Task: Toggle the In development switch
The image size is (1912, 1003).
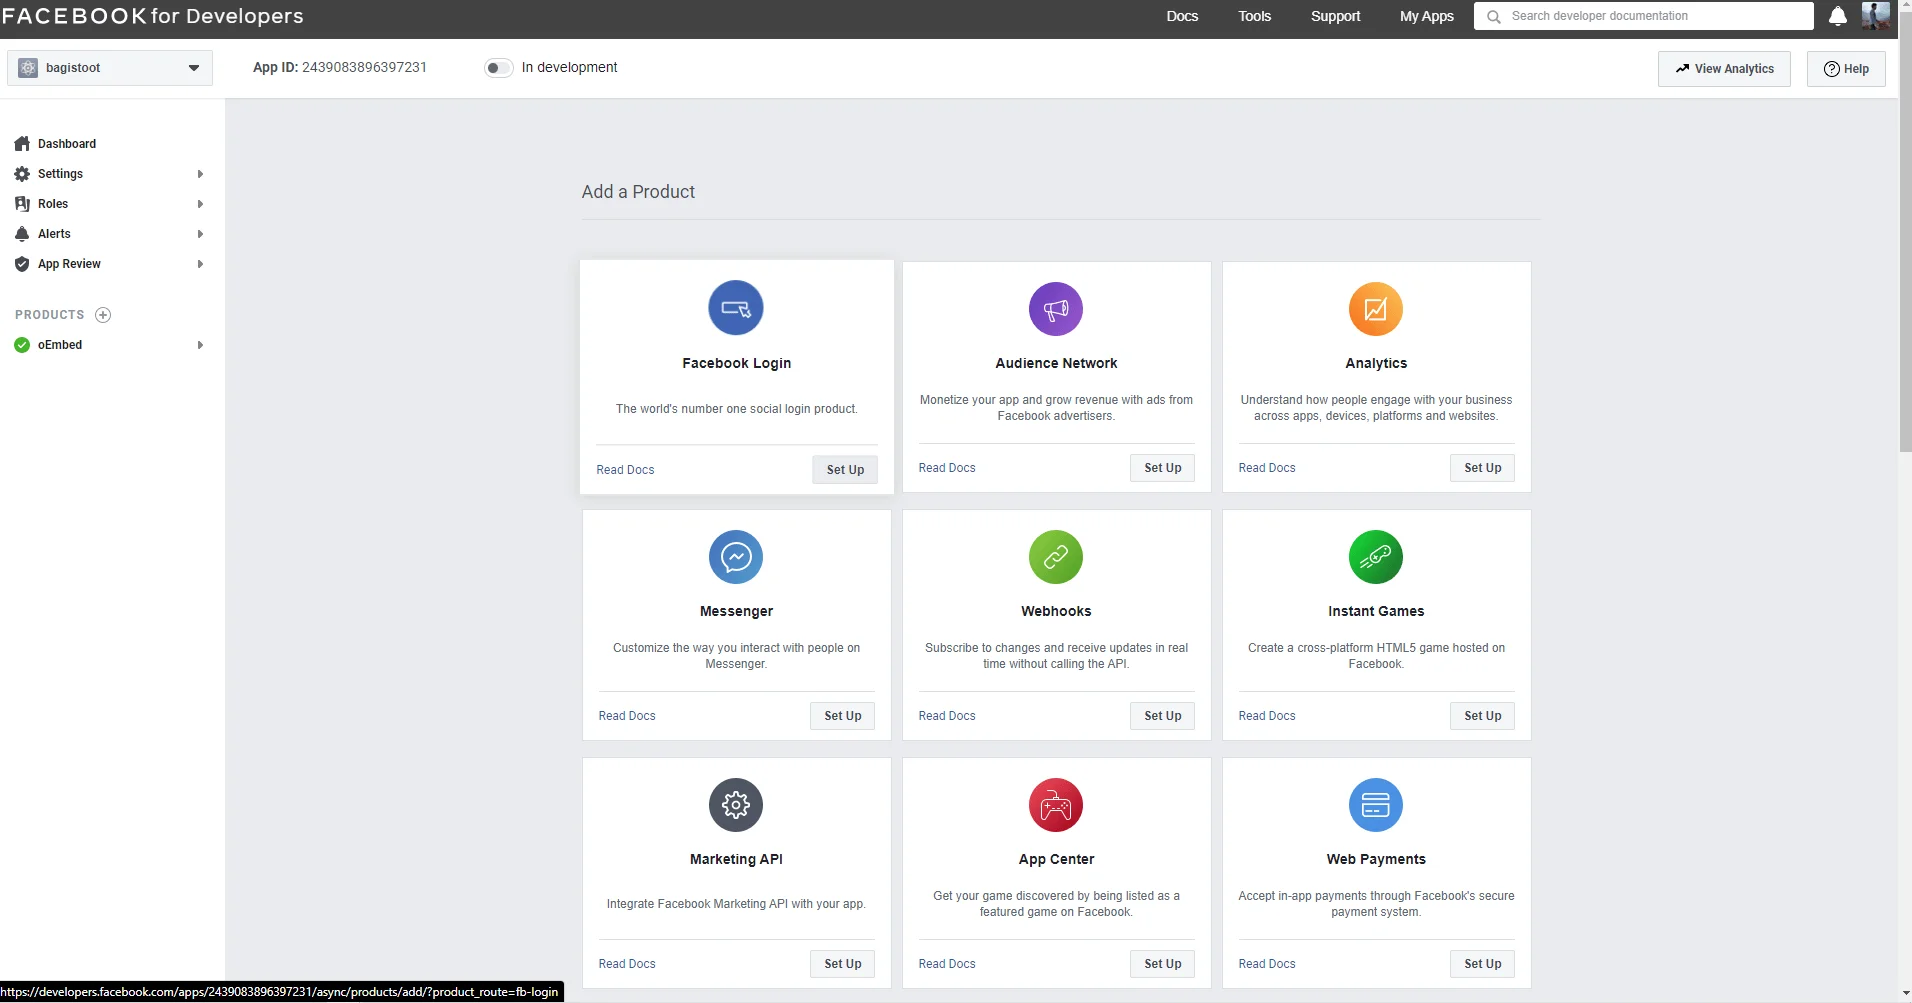Action: click(498, 68)
